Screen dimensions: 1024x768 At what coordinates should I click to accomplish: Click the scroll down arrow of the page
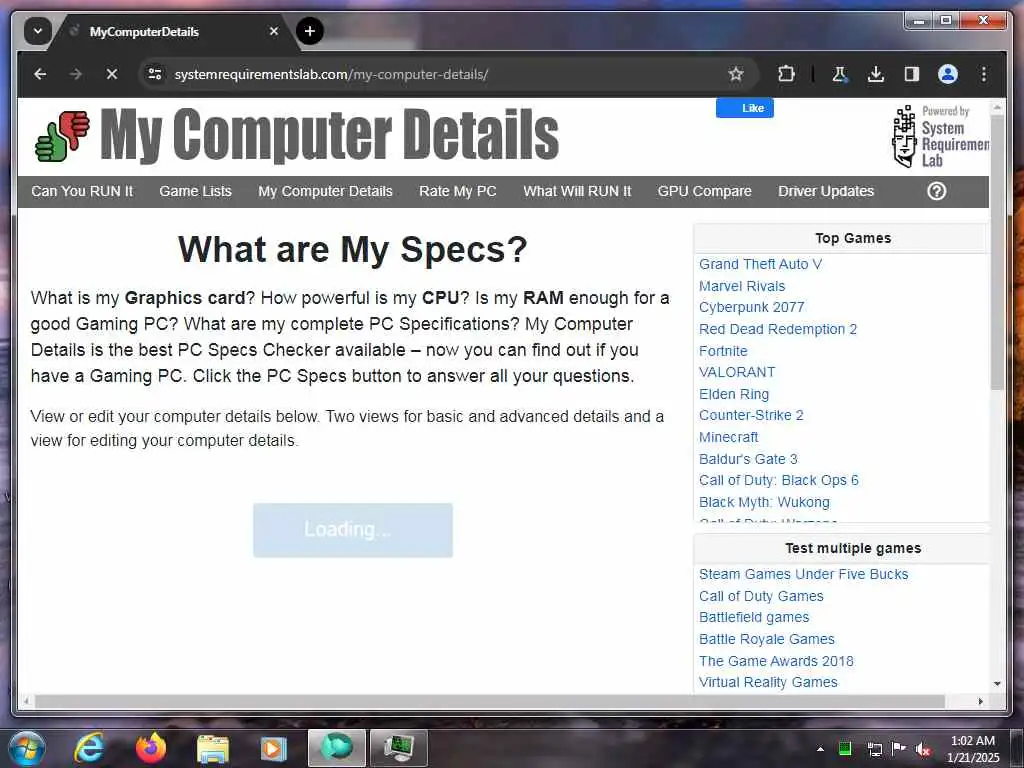[997, 684]
